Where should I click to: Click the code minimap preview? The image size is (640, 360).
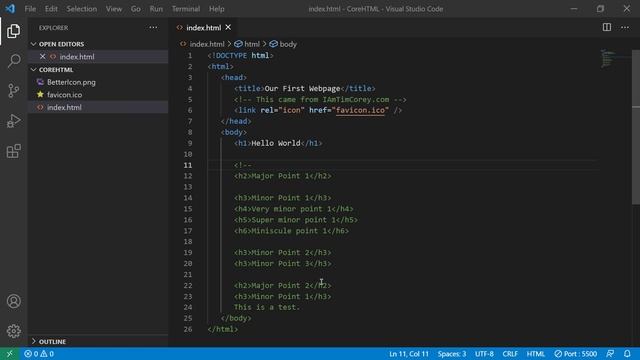pos(608,59)
